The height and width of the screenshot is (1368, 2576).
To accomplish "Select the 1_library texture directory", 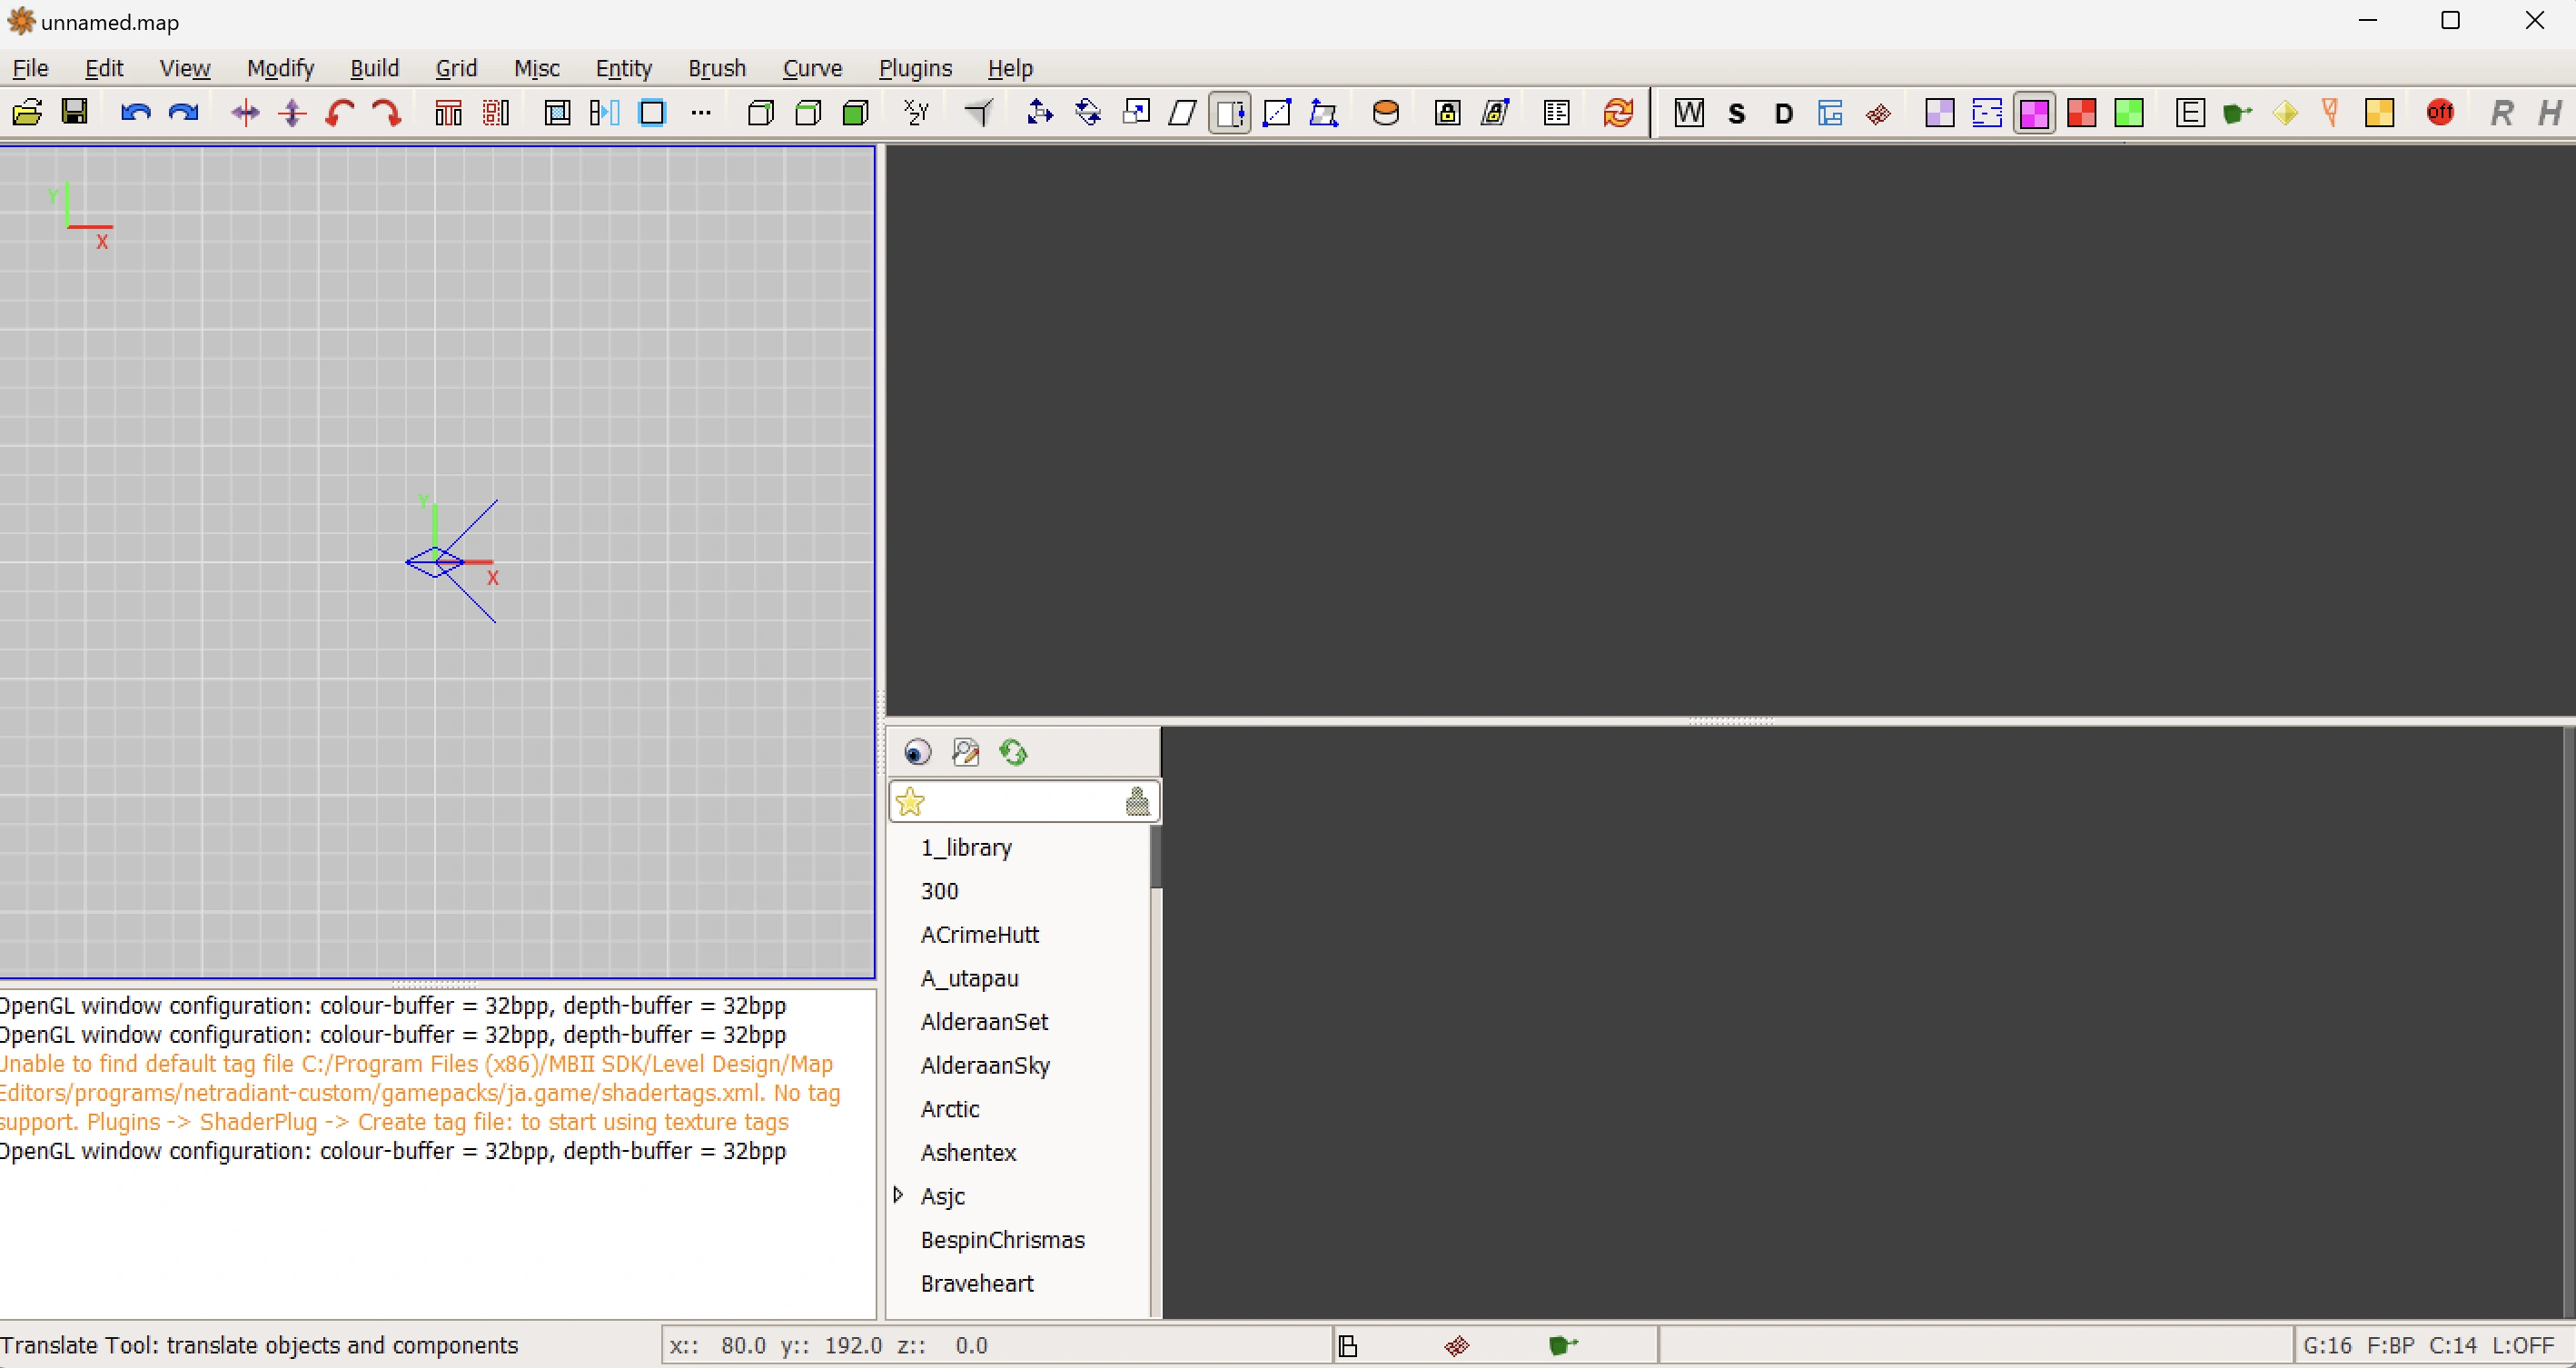I will point(965,847).
